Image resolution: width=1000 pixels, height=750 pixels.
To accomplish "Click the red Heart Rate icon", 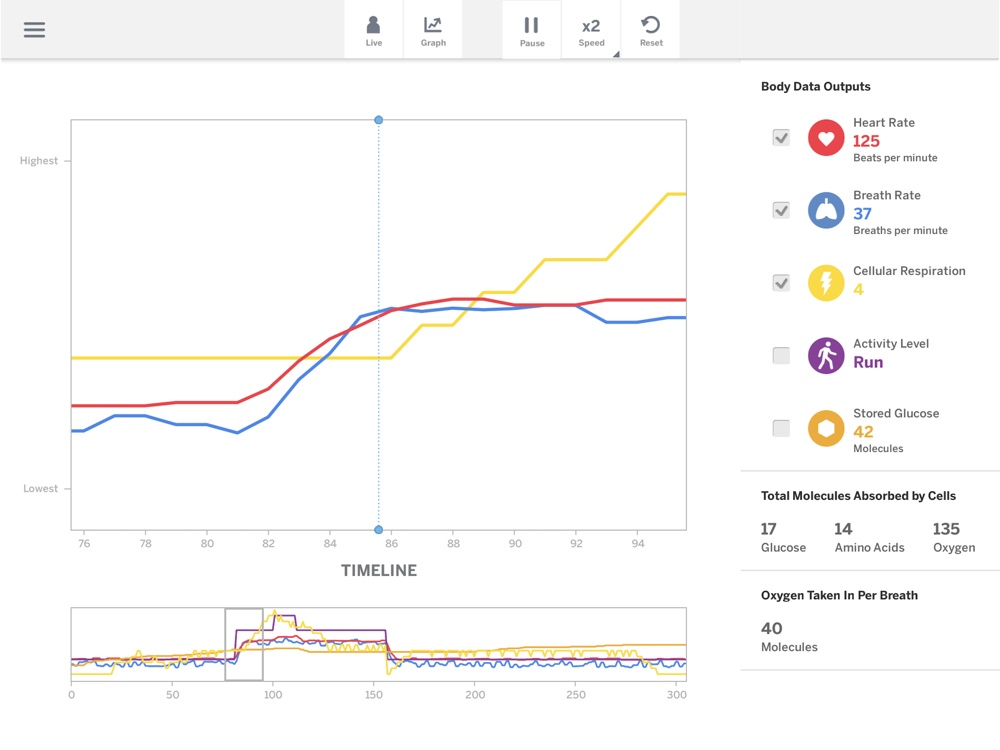I will (826, 138).
